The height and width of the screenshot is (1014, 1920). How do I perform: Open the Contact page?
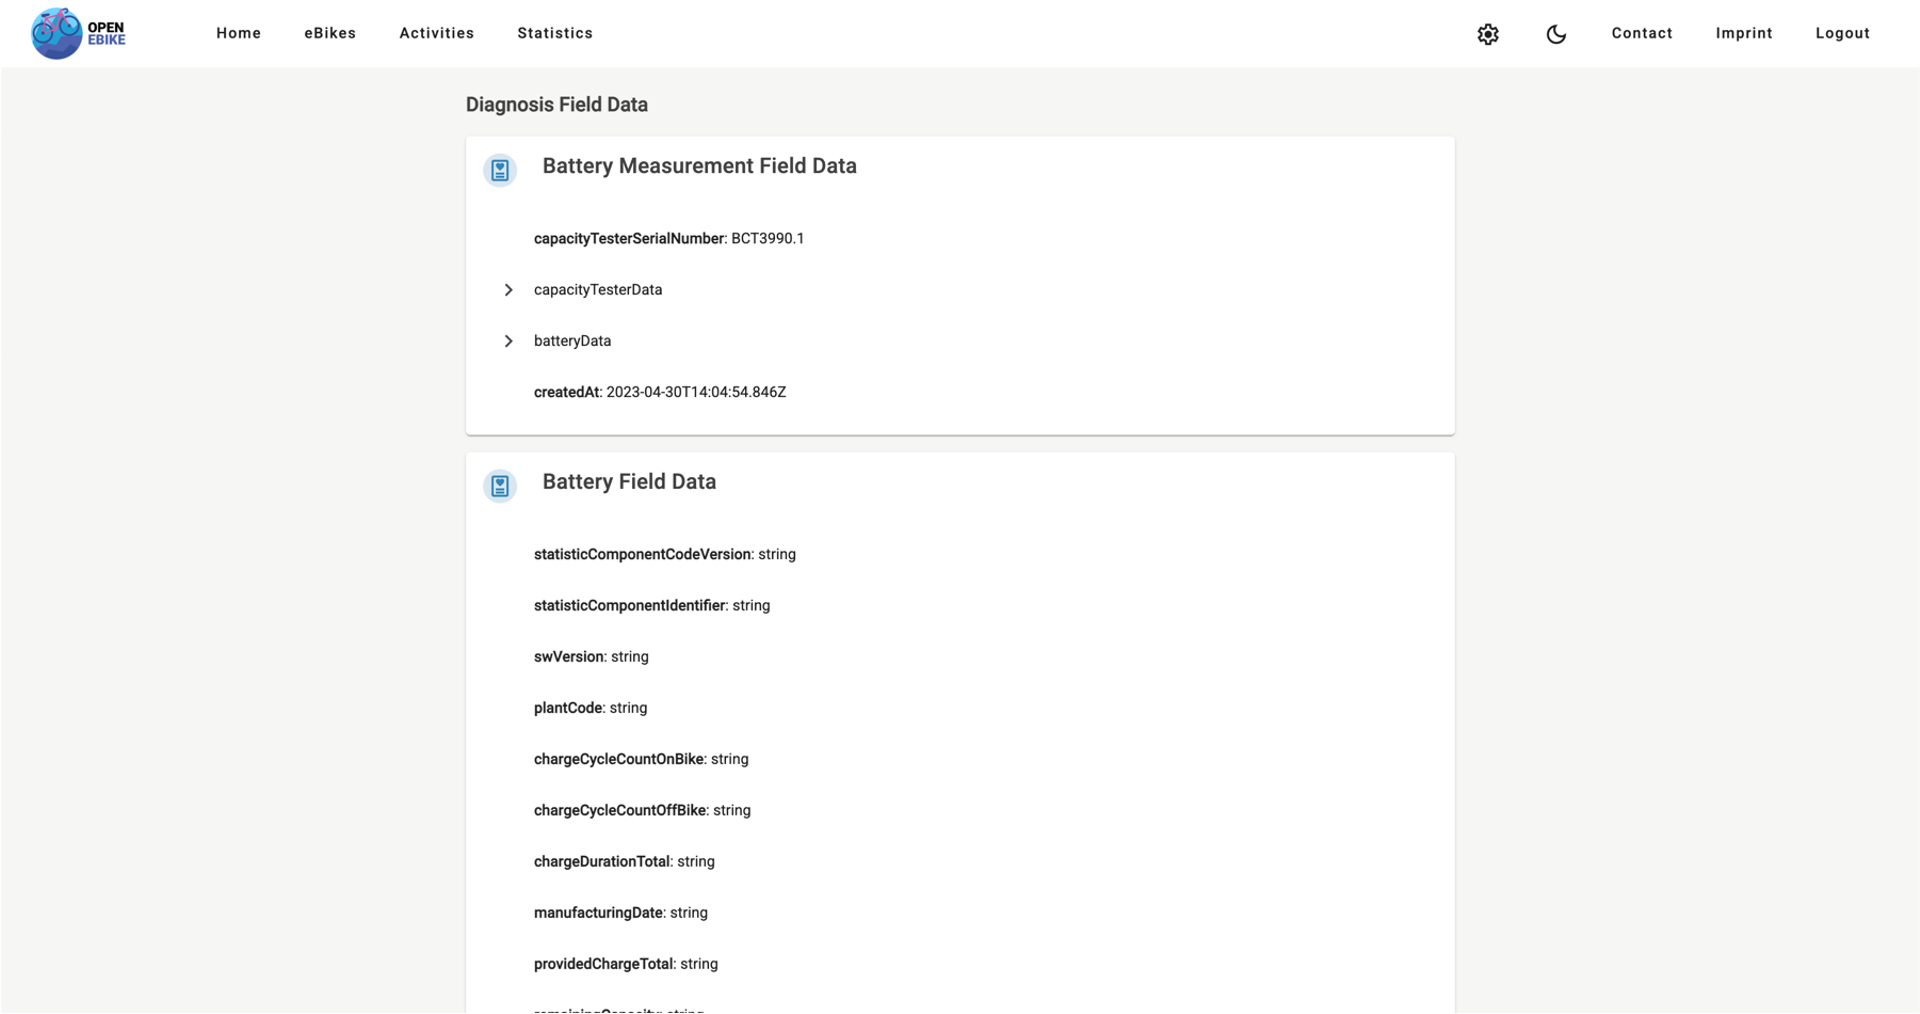(1641, 33)
